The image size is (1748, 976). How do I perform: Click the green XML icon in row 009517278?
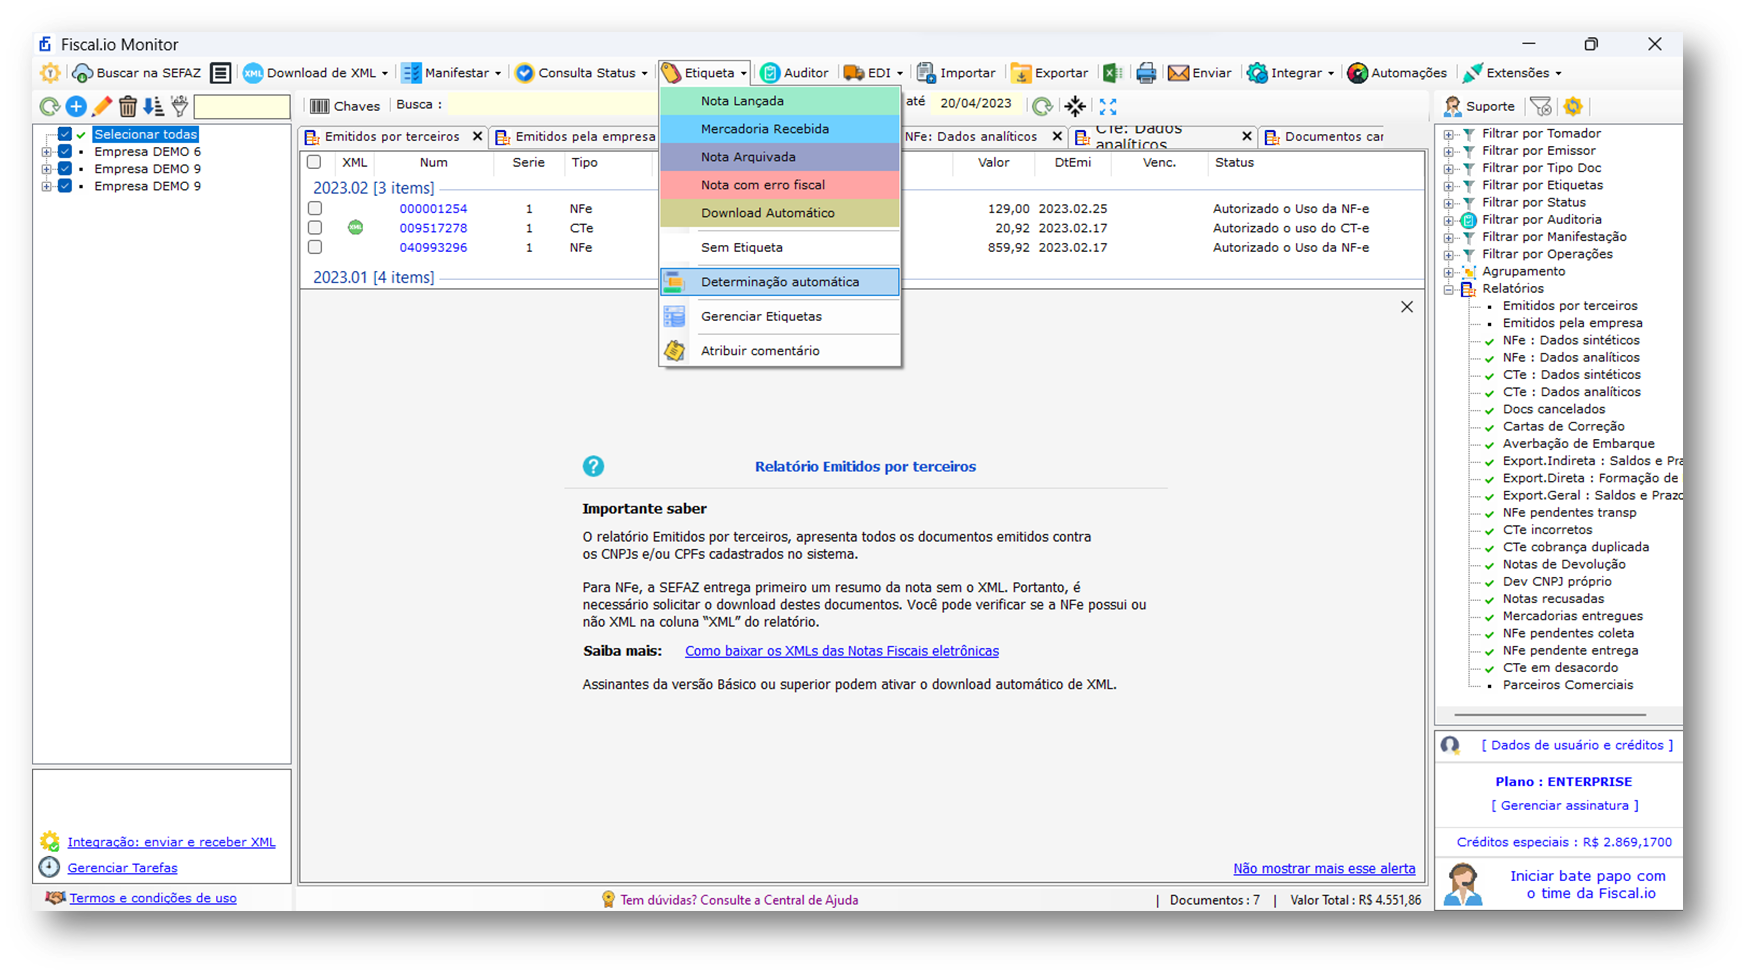355,228
